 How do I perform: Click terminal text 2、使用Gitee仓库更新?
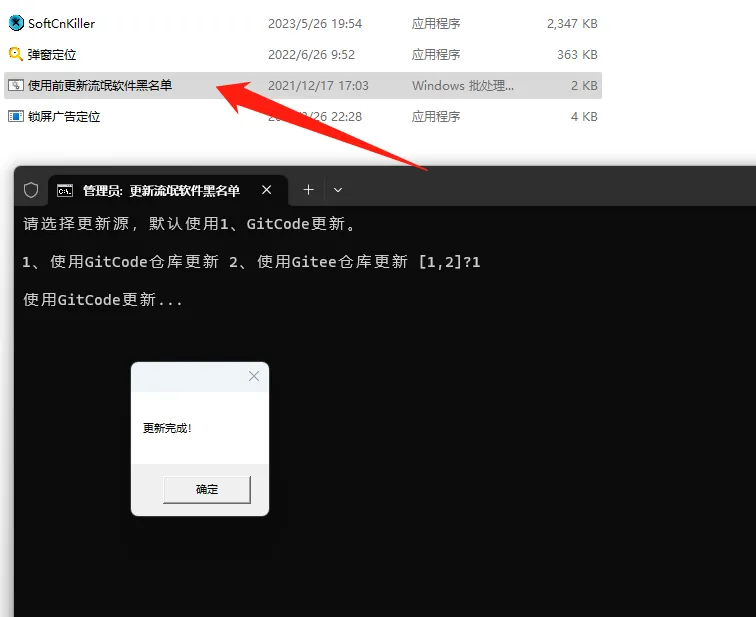(x=318, y=262)
